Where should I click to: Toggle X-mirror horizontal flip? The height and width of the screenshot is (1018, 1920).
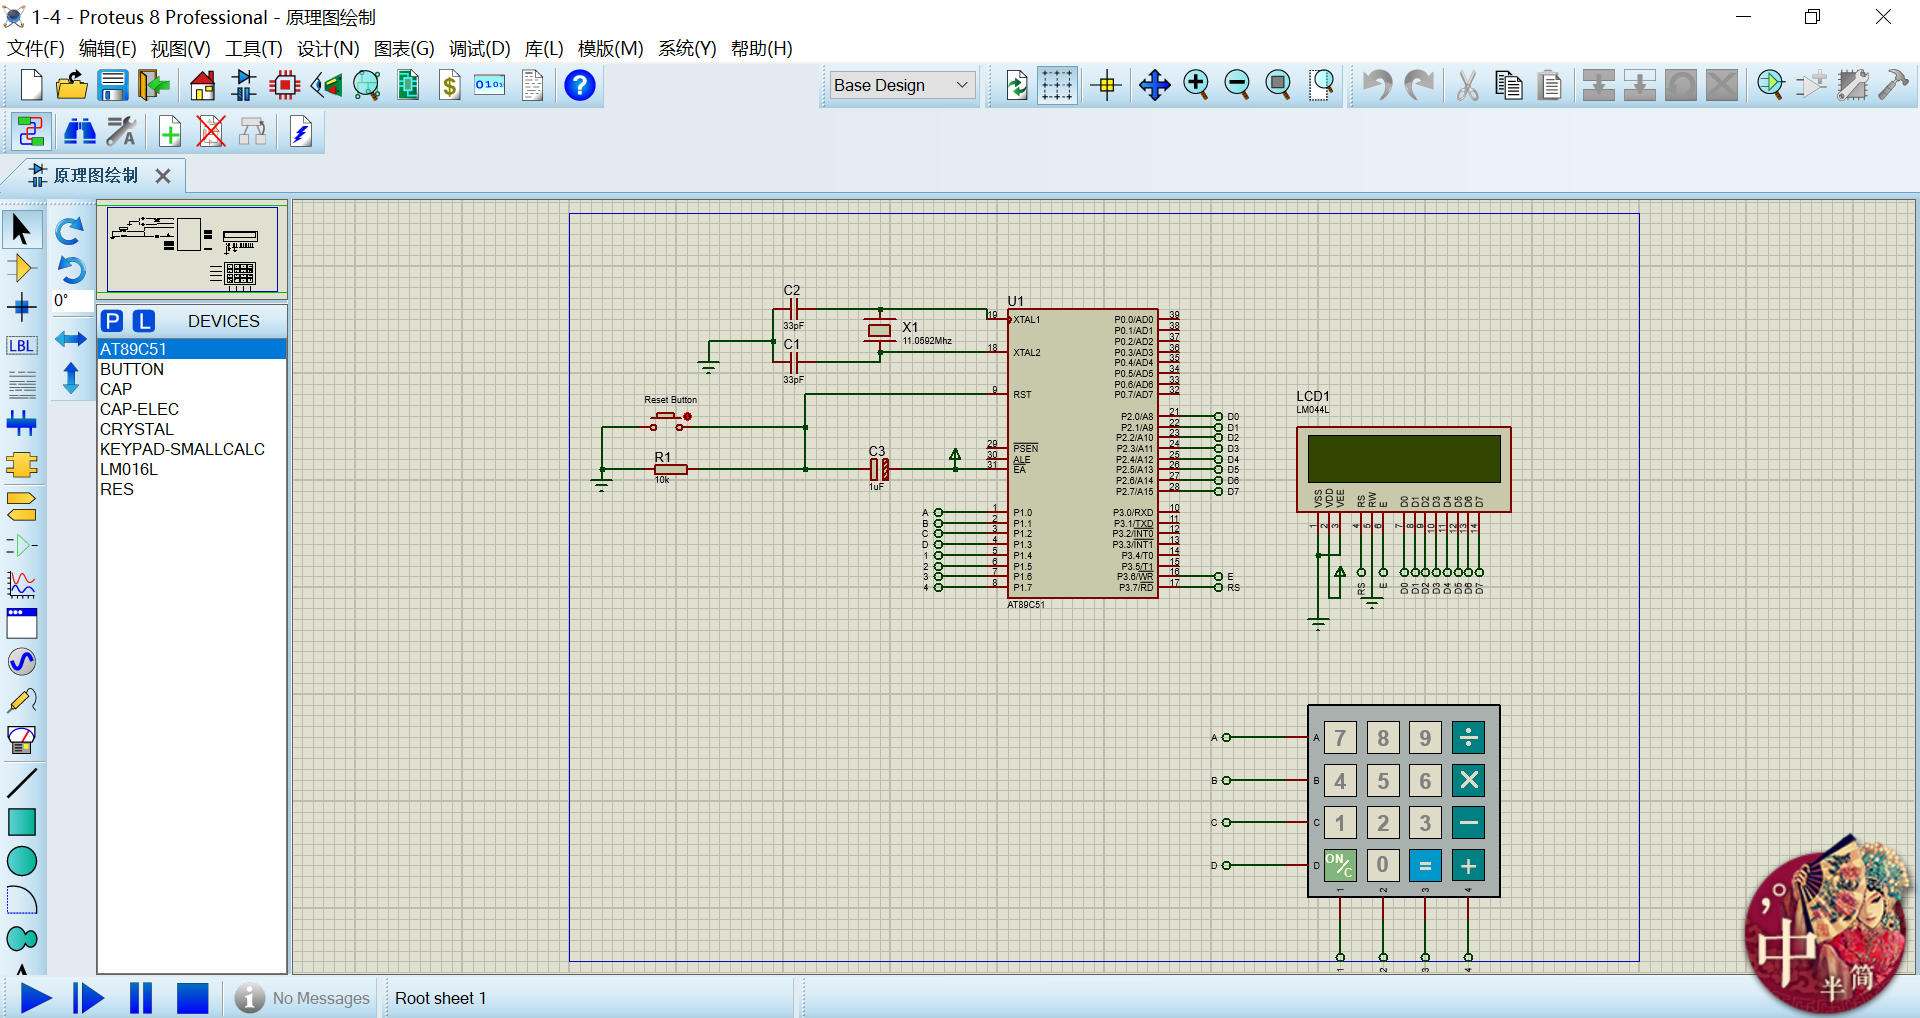coord(70,339)
